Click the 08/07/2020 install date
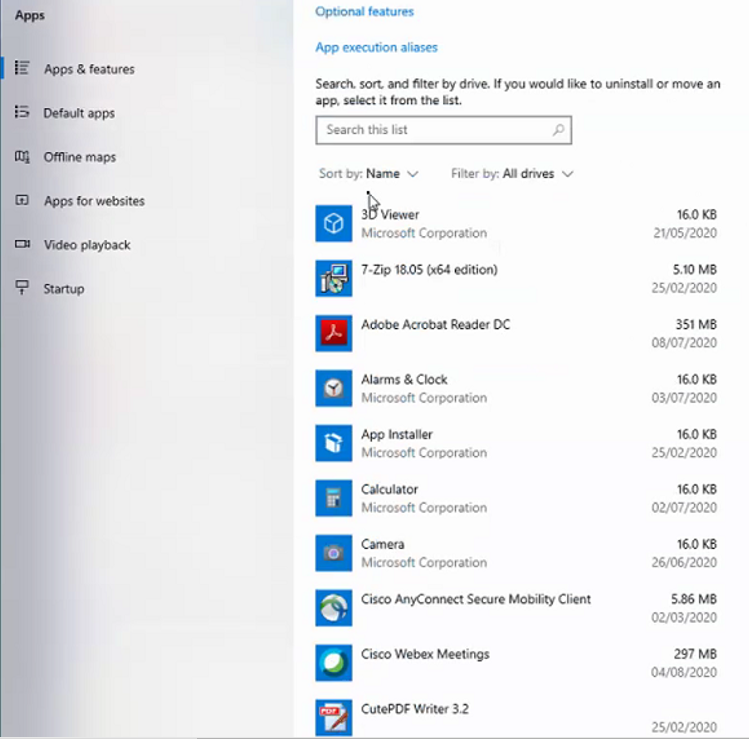 (x=684, y=343)
